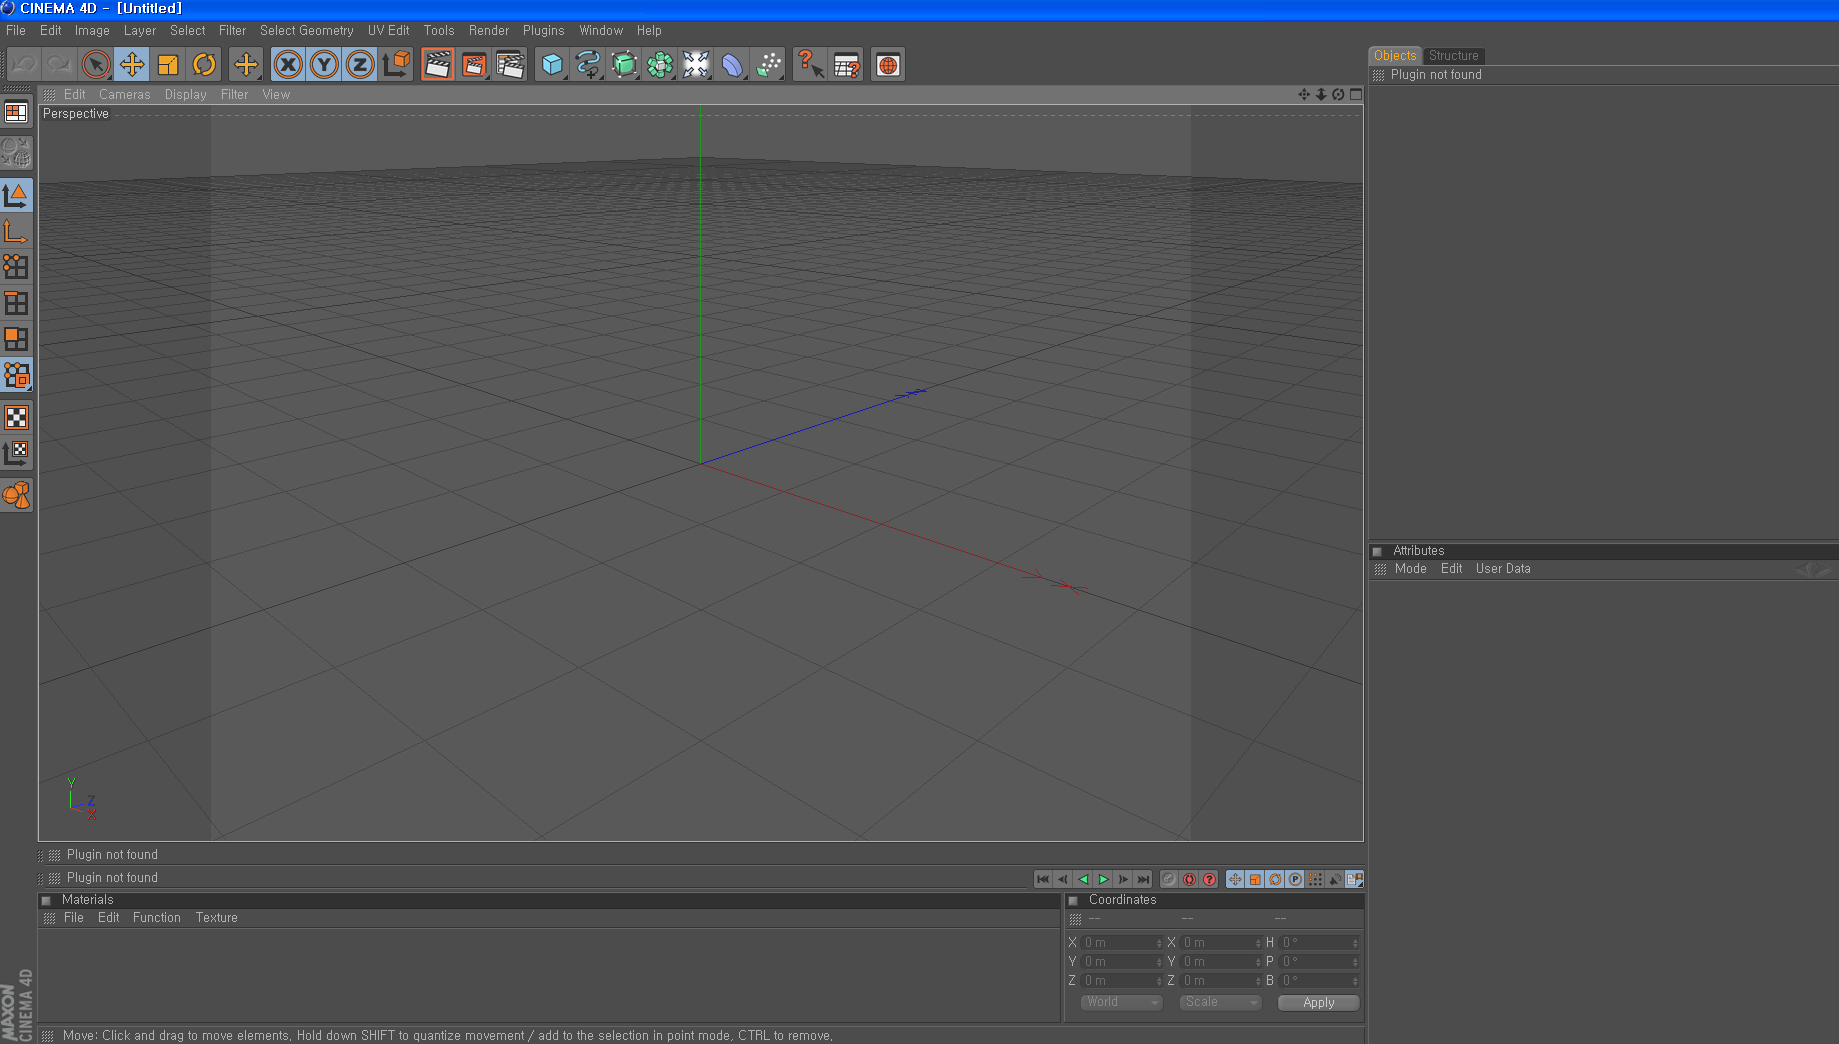Enable the Model mode tool
Viewport: 1839px width, 1044px height.
[x=16, y=195]
